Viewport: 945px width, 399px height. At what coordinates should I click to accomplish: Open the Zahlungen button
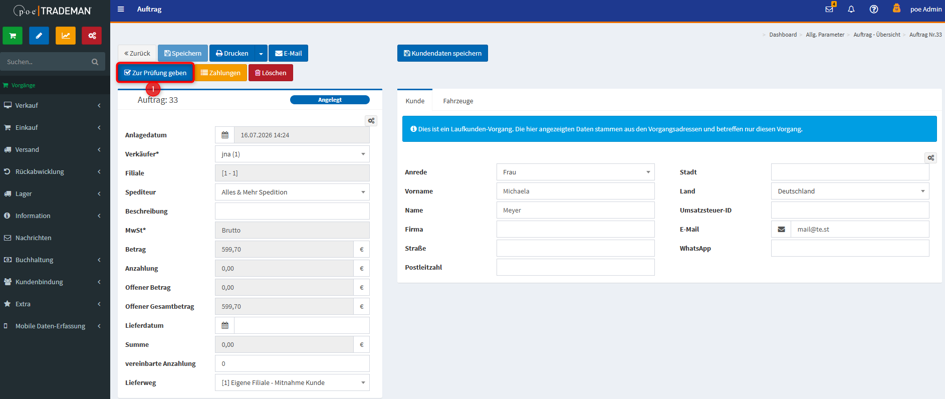click(x=221, y=72)
